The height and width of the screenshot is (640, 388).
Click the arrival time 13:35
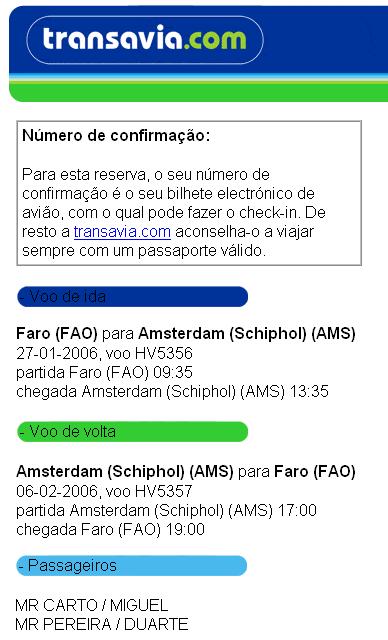[x=309, y=391]
